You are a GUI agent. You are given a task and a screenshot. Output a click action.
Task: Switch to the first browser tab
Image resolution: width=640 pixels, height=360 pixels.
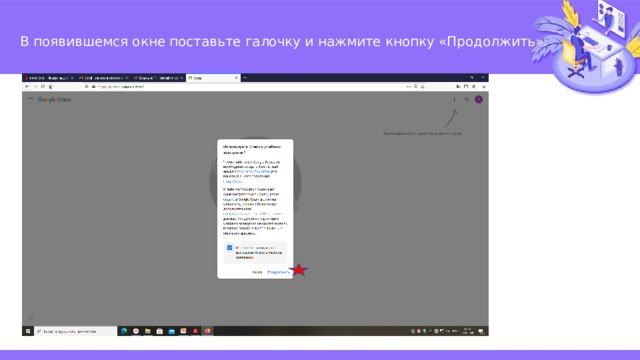point(49,78)
